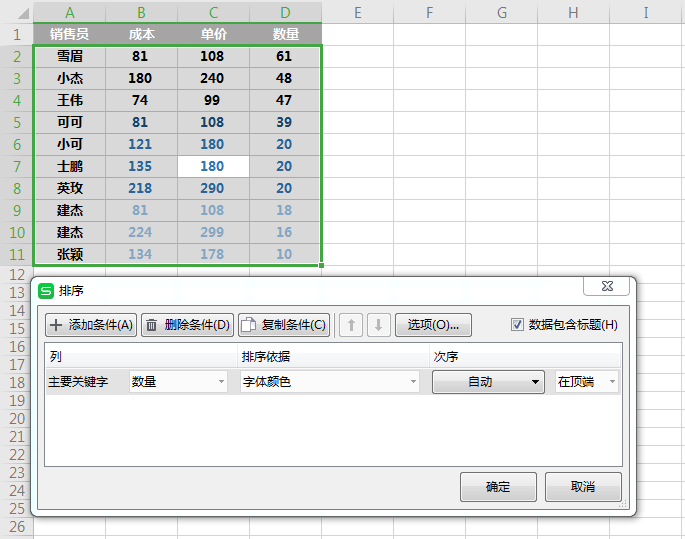Move the sort condition up with up arrow

[x=351, y=325]
